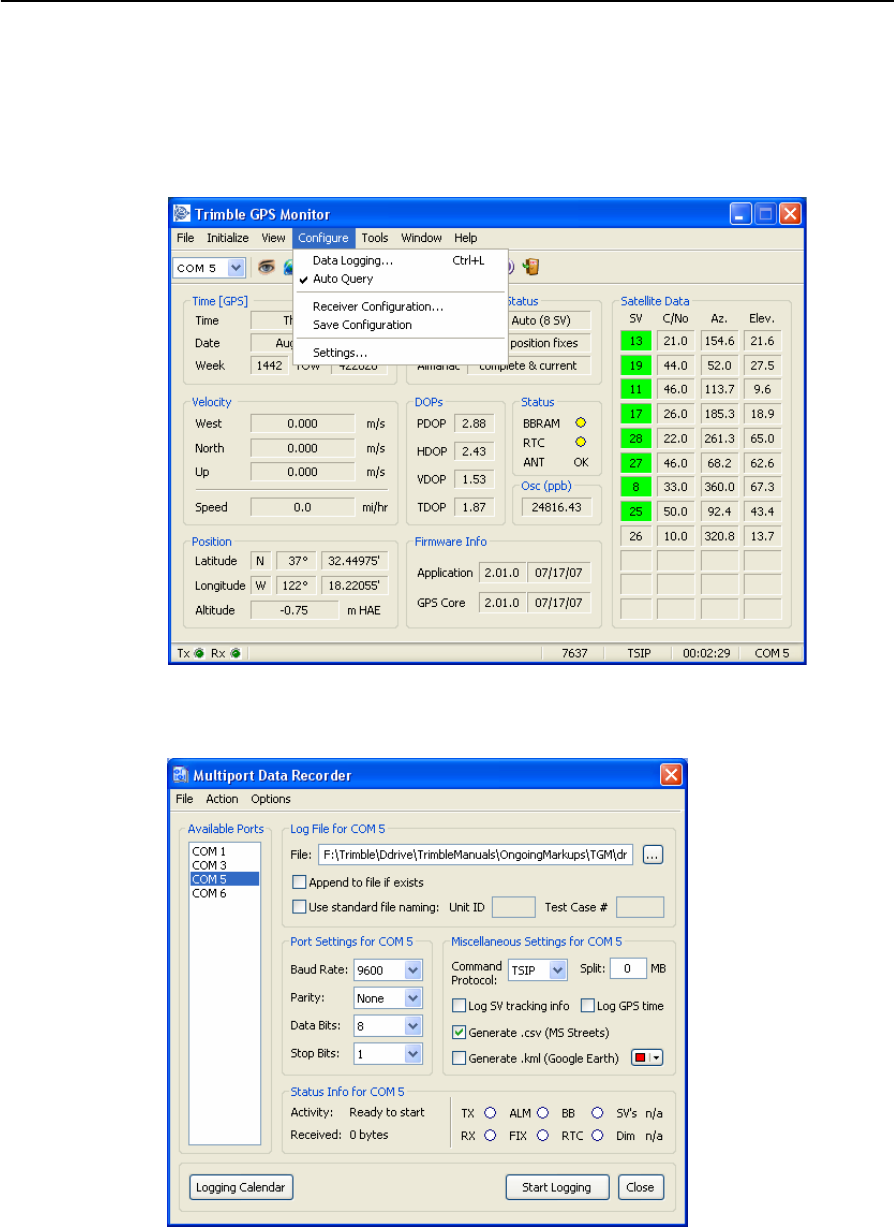Click the BB indicator circle in recorder
Screen dimensions: 894x1227
coord(597,1112)
